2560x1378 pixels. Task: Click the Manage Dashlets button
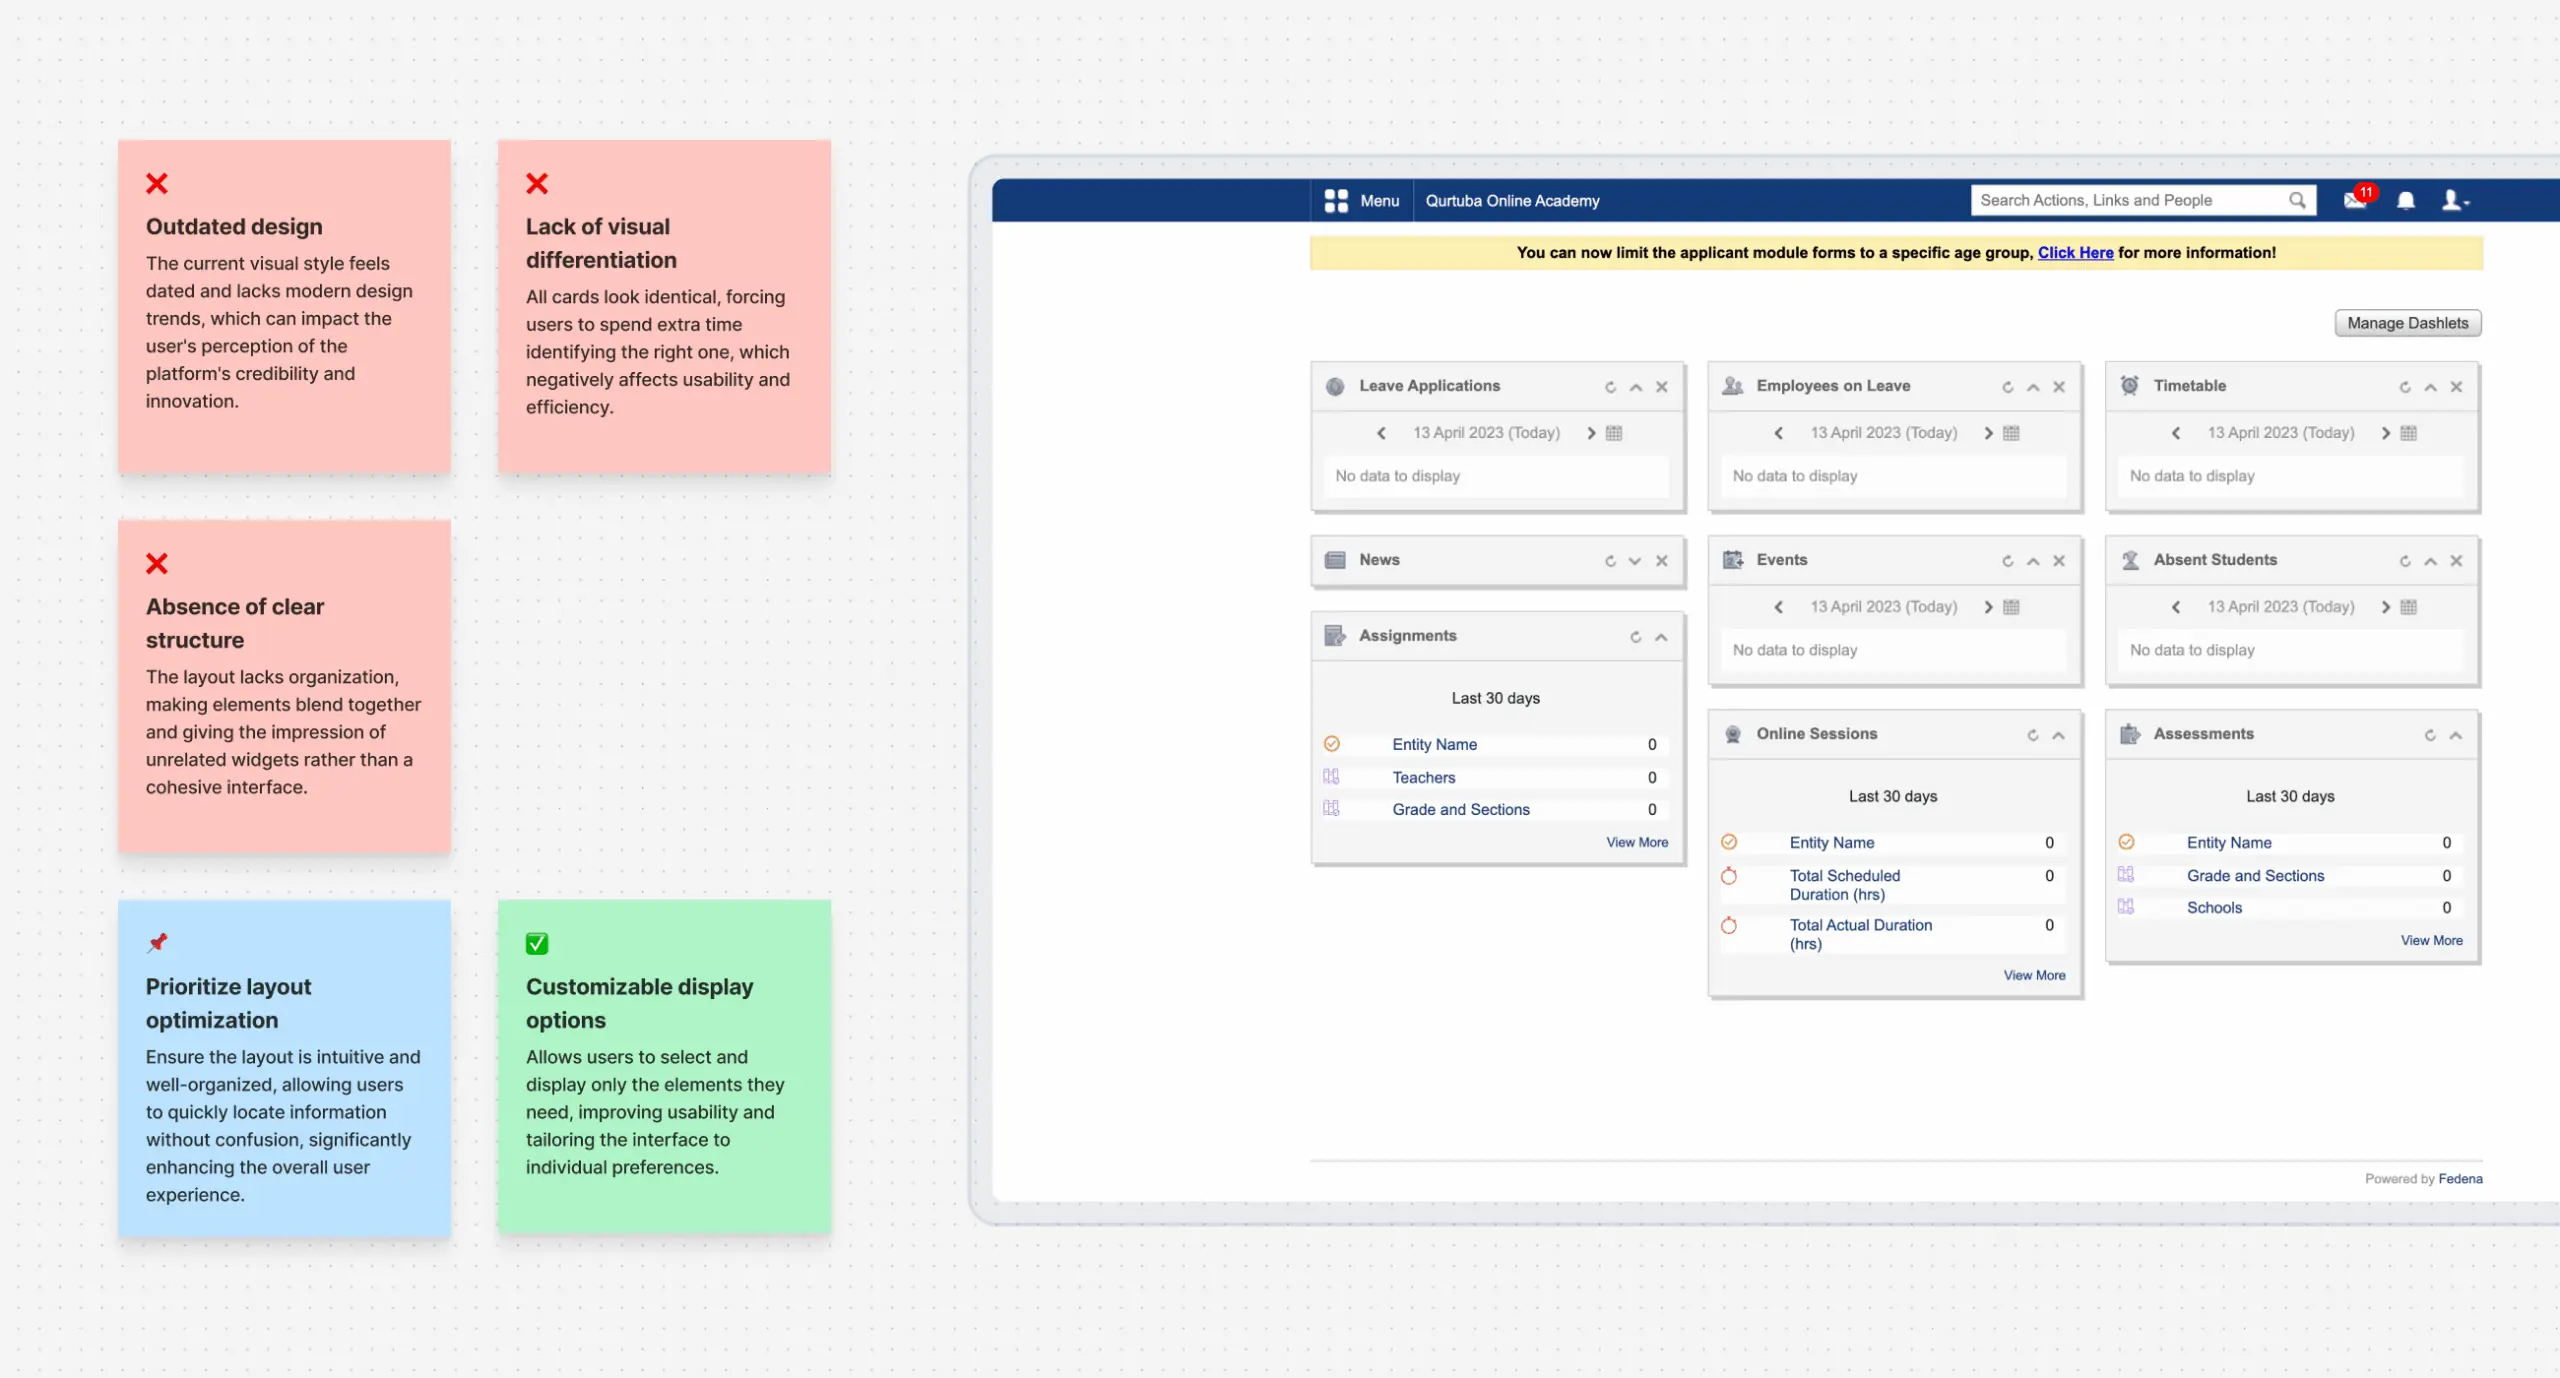(2407, 322)
